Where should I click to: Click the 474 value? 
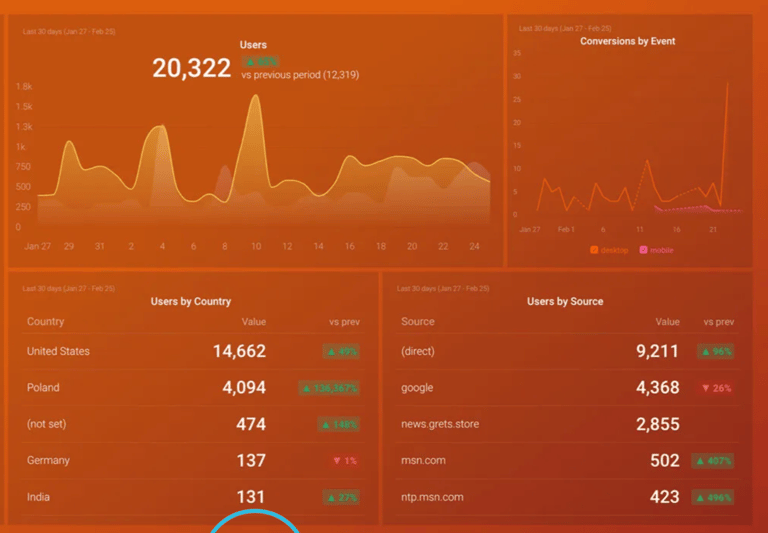(251, 424)
